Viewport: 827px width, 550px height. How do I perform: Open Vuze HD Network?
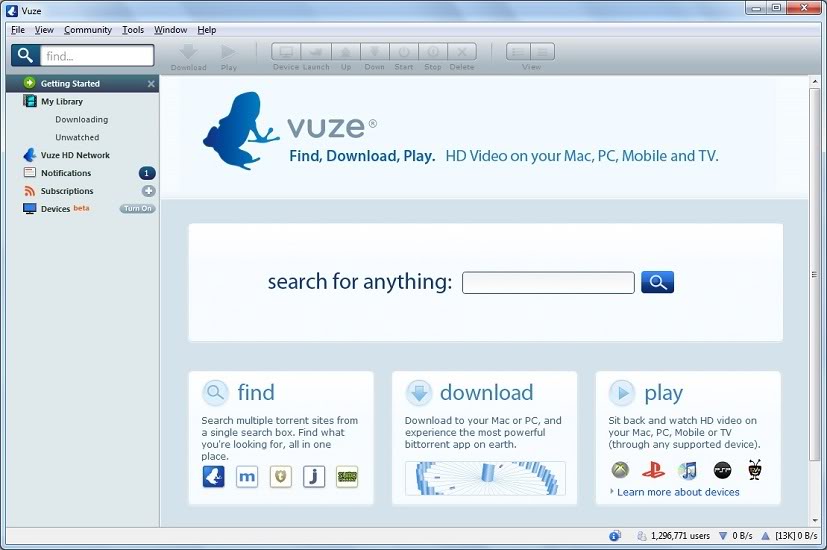coord(75,155)
